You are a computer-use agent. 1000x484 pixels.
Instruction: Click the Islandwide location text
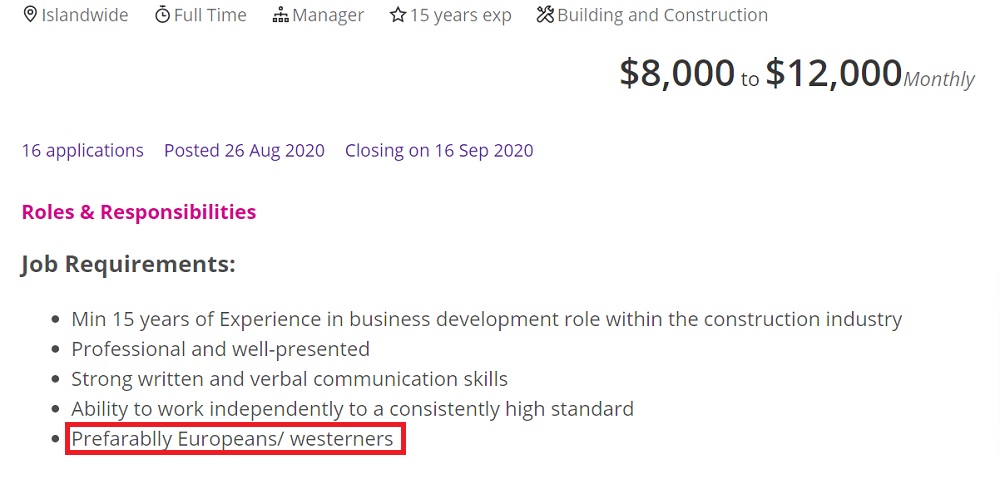coord(85,15)
